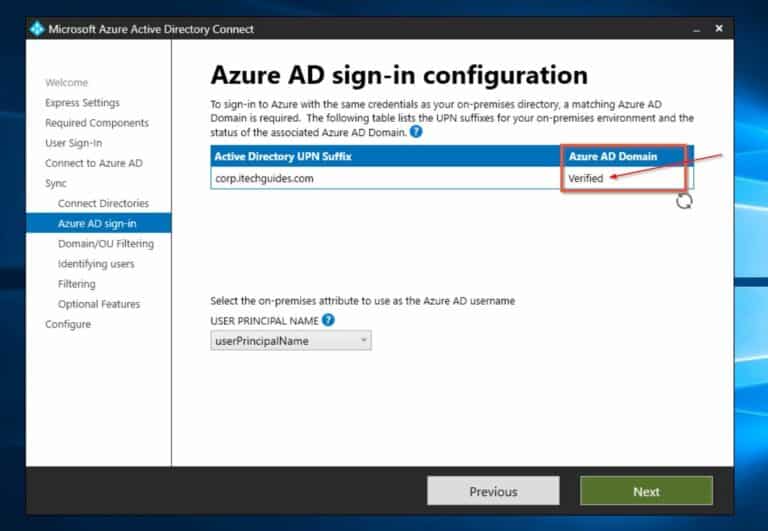Go to the Welcome step

click(67, 82)
